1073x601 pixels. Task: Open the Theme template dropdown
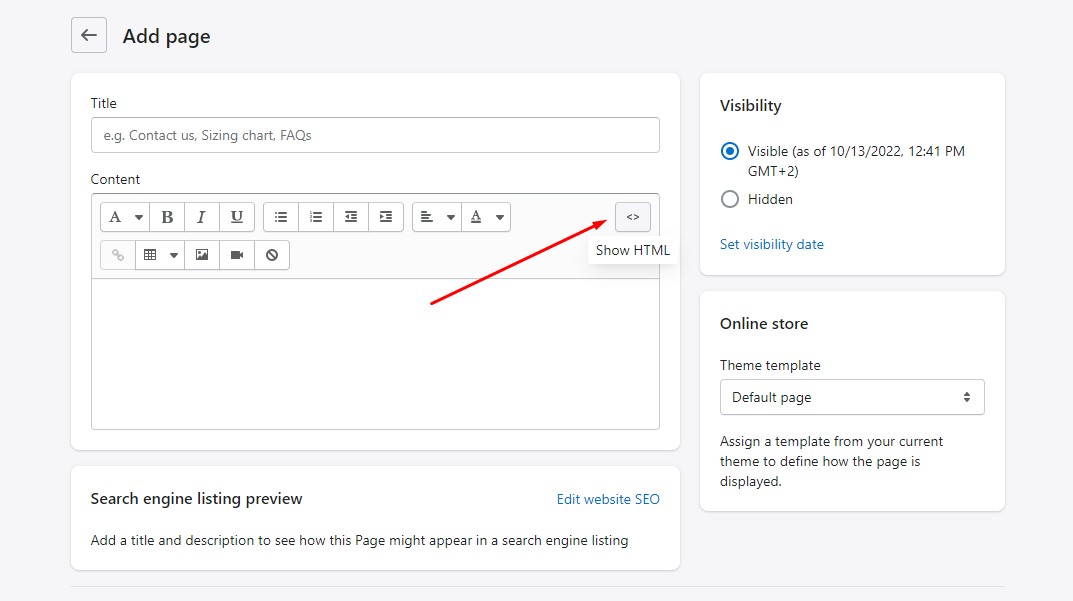851,397
